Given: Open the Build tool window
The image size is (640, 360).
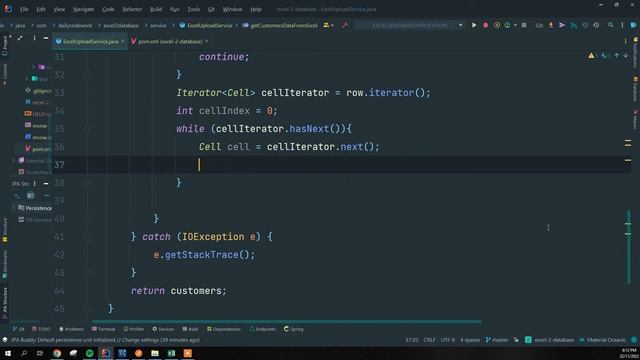Looking at the screenshot, I should point(190,329).
